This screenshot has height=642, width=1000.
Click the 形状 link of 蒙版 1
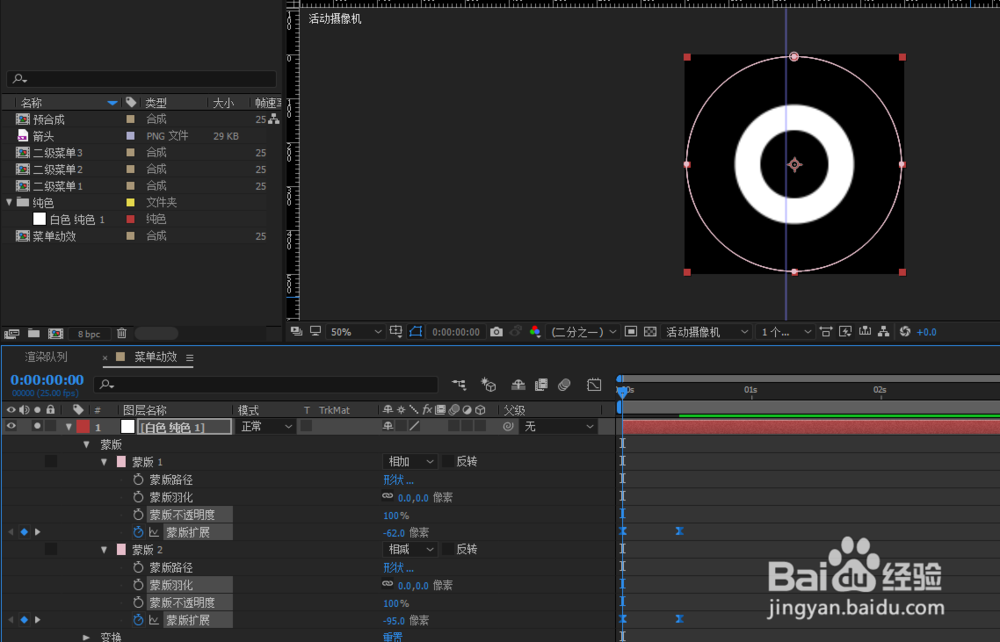coord(398,479)
